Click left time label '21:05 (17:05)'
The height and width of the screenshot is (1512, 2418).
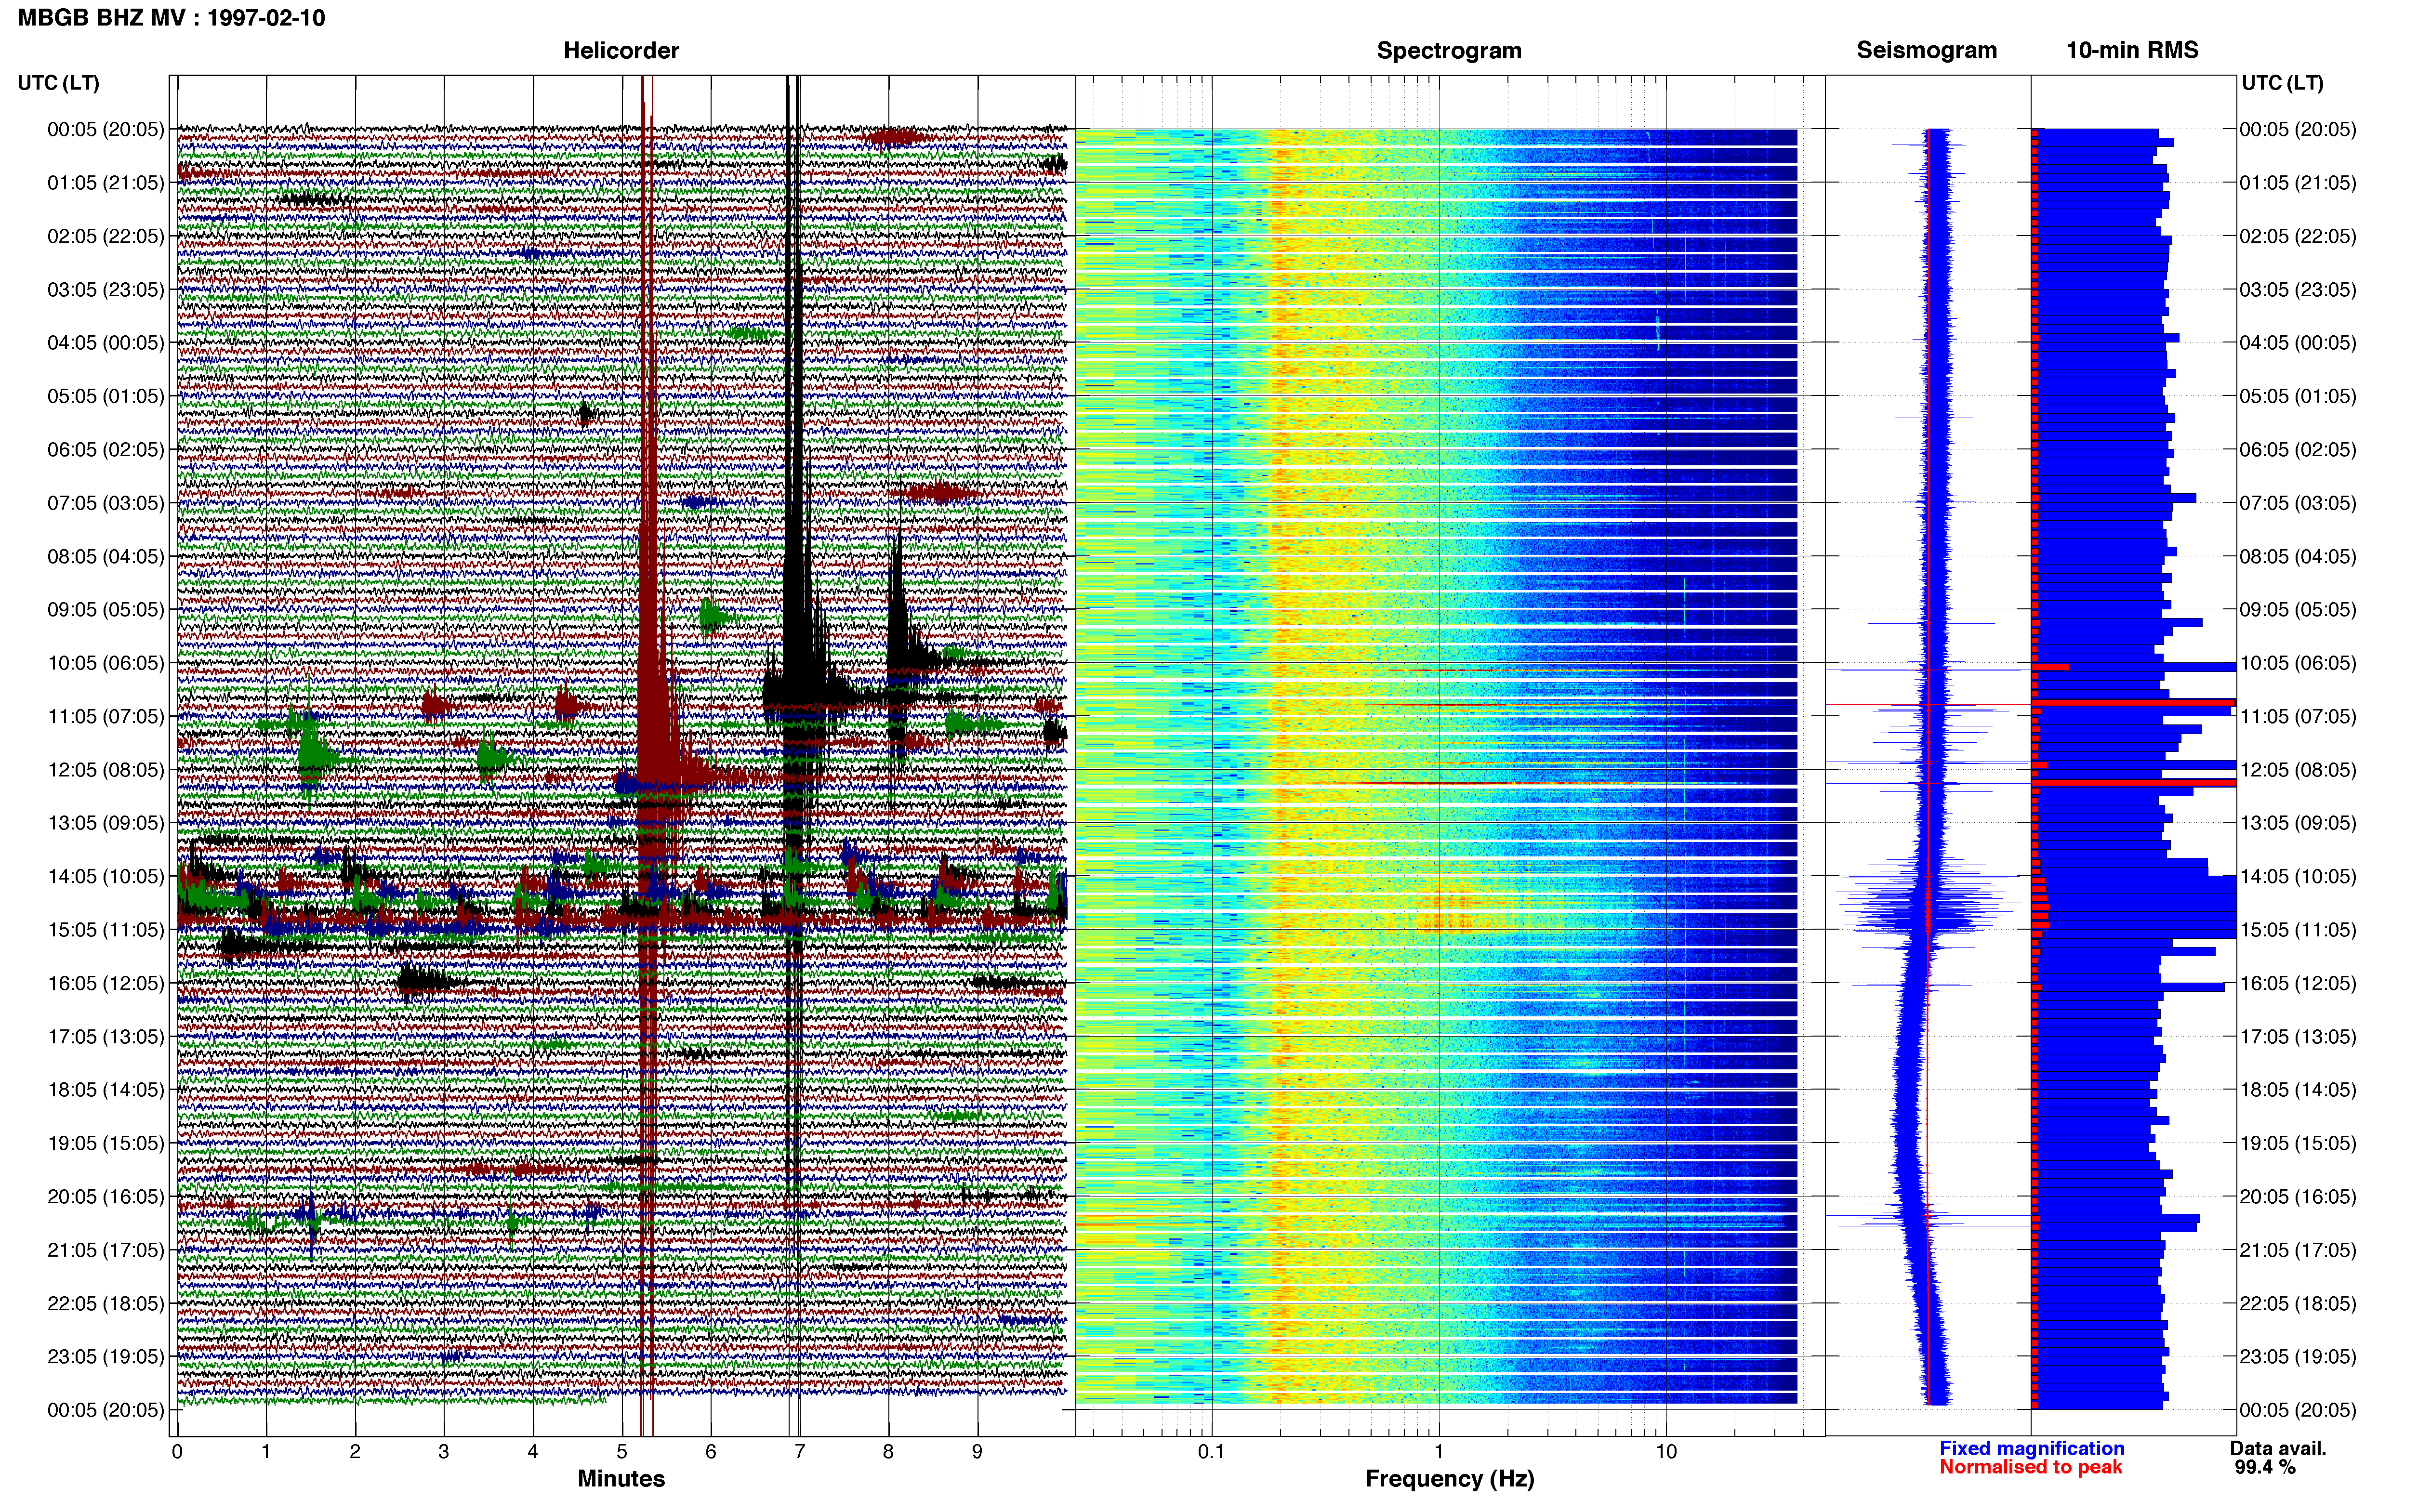pos(105,1250)
